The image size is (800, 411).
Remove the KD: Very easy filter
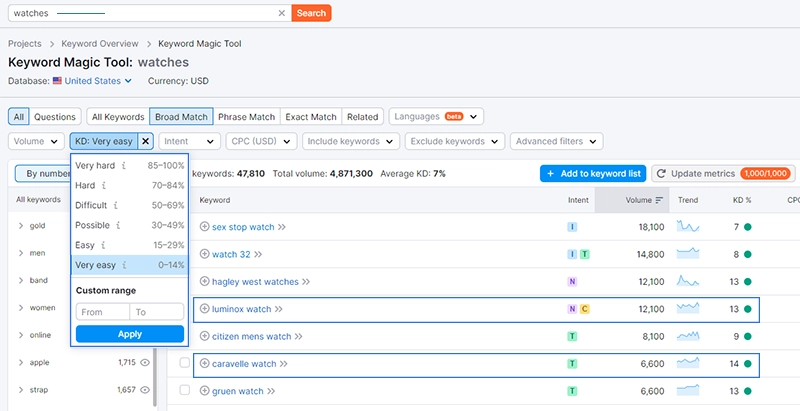click(146, 142)
